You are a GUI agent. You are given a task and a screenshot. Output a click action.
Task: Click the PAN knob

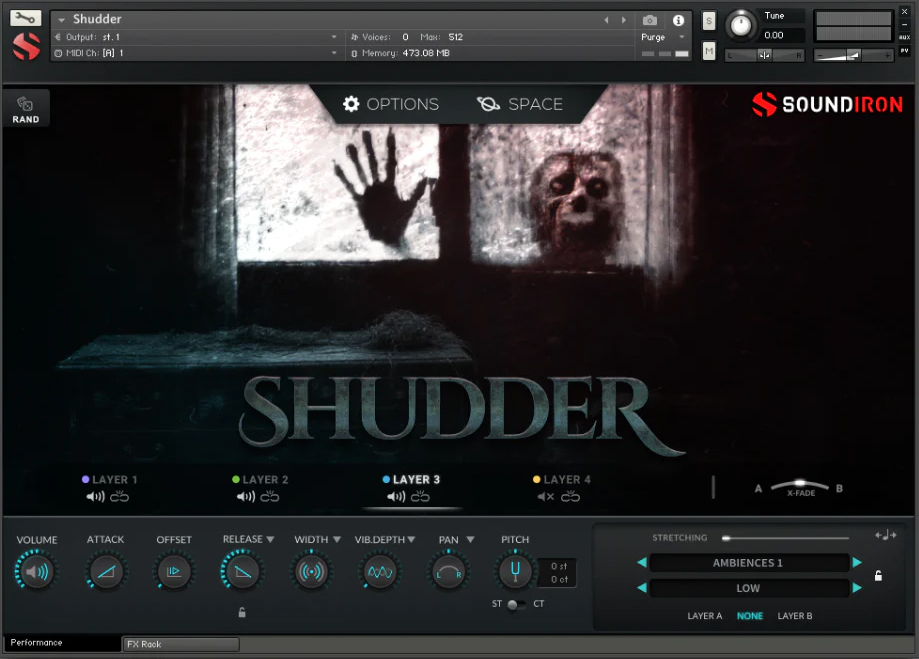pyautogui.click(x=448, y=571)
